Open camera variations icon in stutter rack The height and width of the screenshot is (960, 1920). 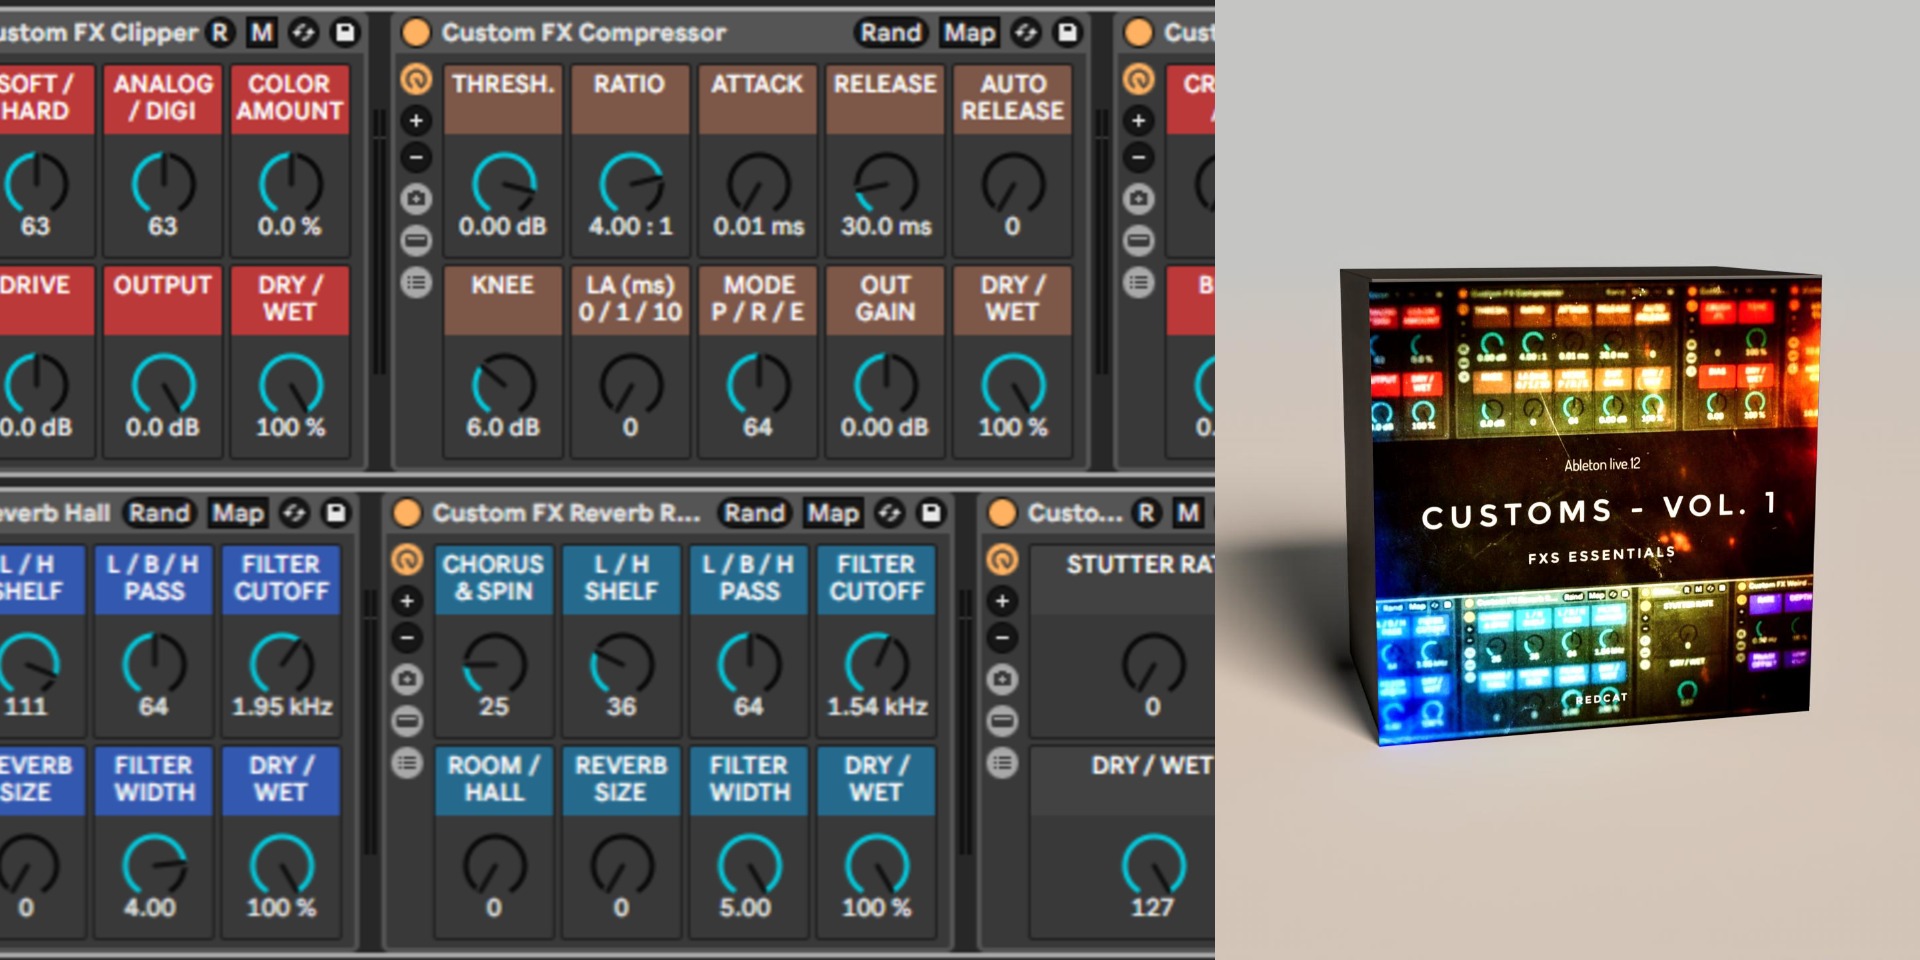[1002, 679]
